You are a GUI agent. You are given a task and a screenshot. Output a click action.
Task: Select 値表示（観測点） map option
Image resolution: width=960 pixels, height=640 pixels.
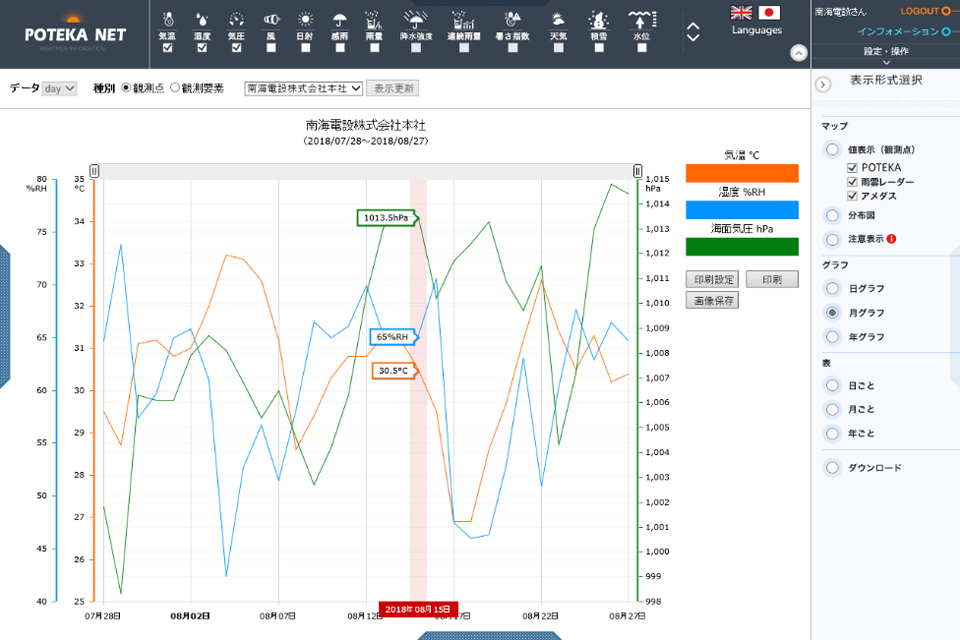832,149
